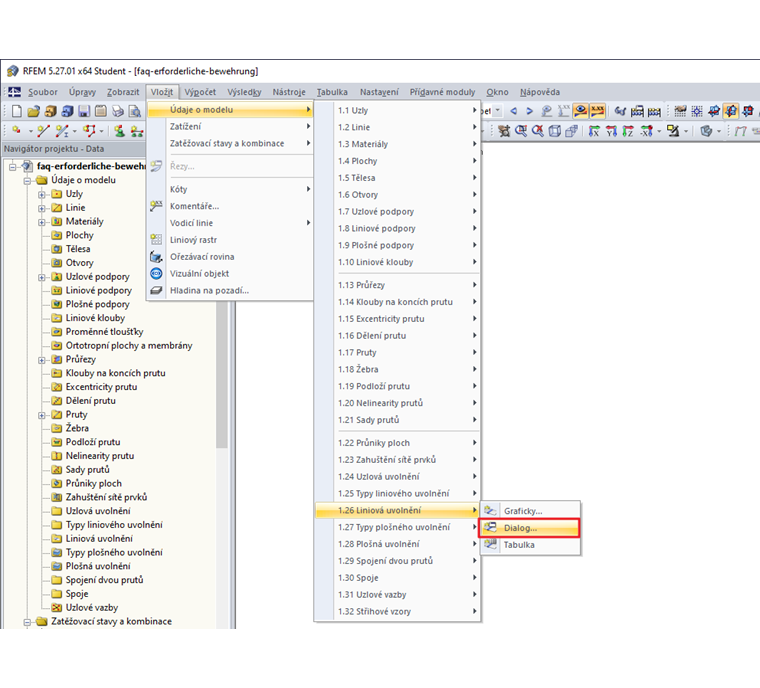Select the New node tool icon
The image size is (760, 688).
pos(16,130)
